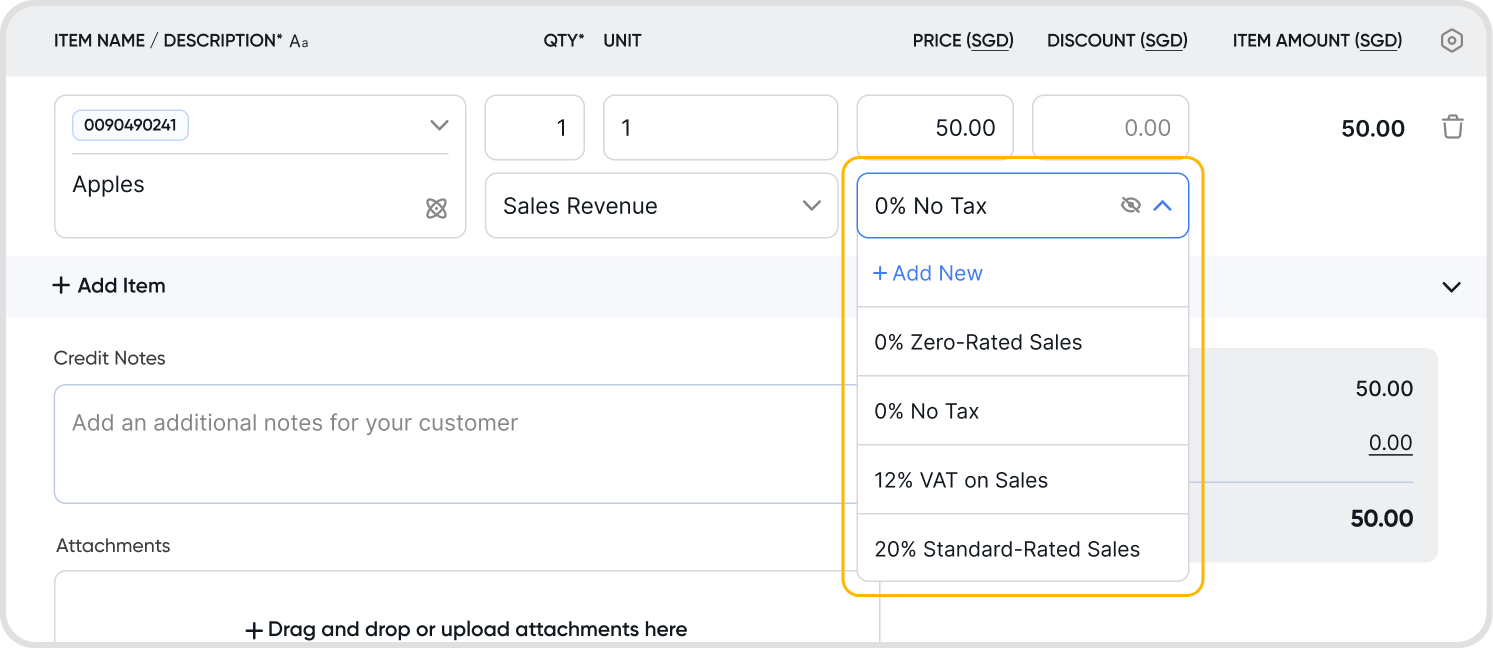Expand the chevron beside Add Item row

[x=1451, y=287]
